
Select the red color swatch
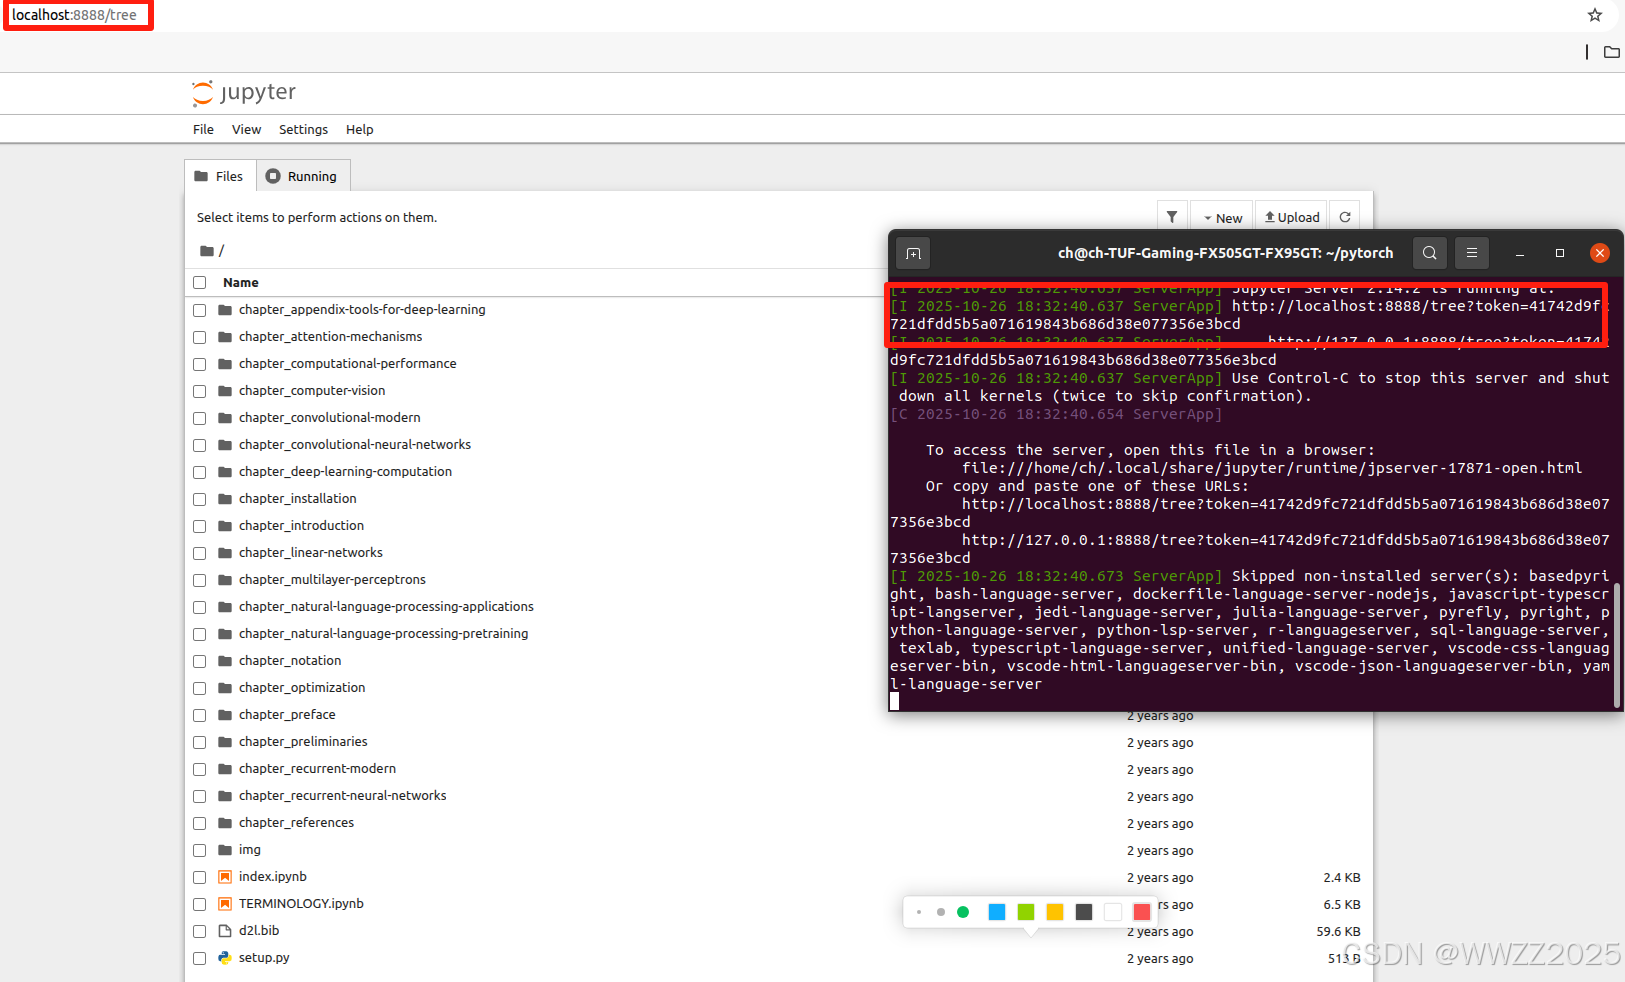coord(1142,912)
